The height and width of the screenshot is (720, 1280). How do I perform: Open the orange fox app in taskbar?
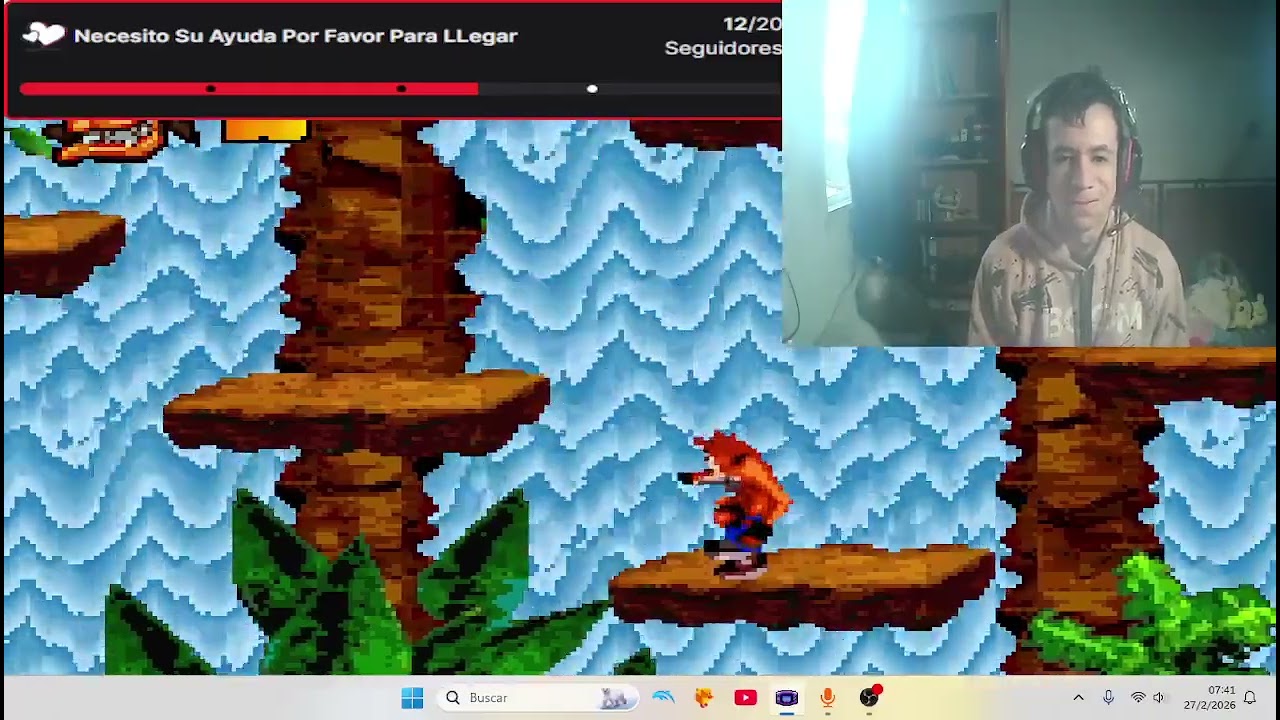(x=704, y=698)
